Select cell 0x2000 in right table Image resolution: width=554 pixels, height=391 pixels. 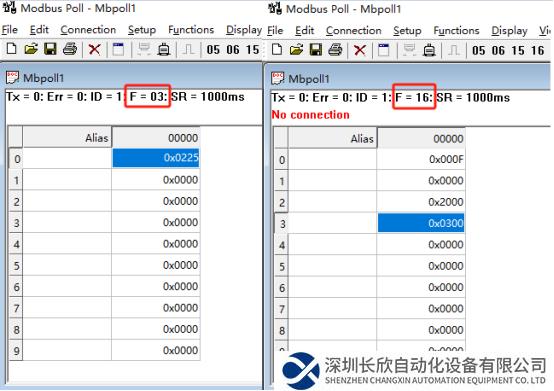point(421,202)
